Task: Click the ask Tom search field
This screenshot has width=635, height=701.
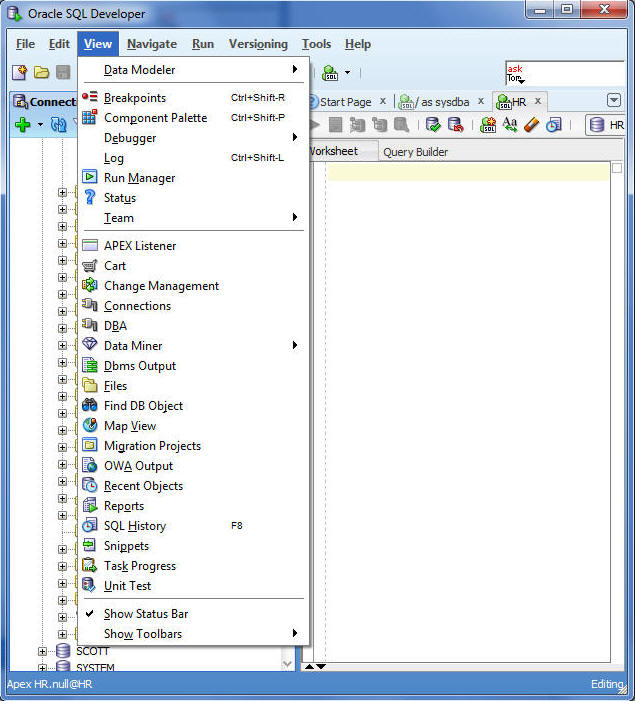Action: click(x=563, y=73)
